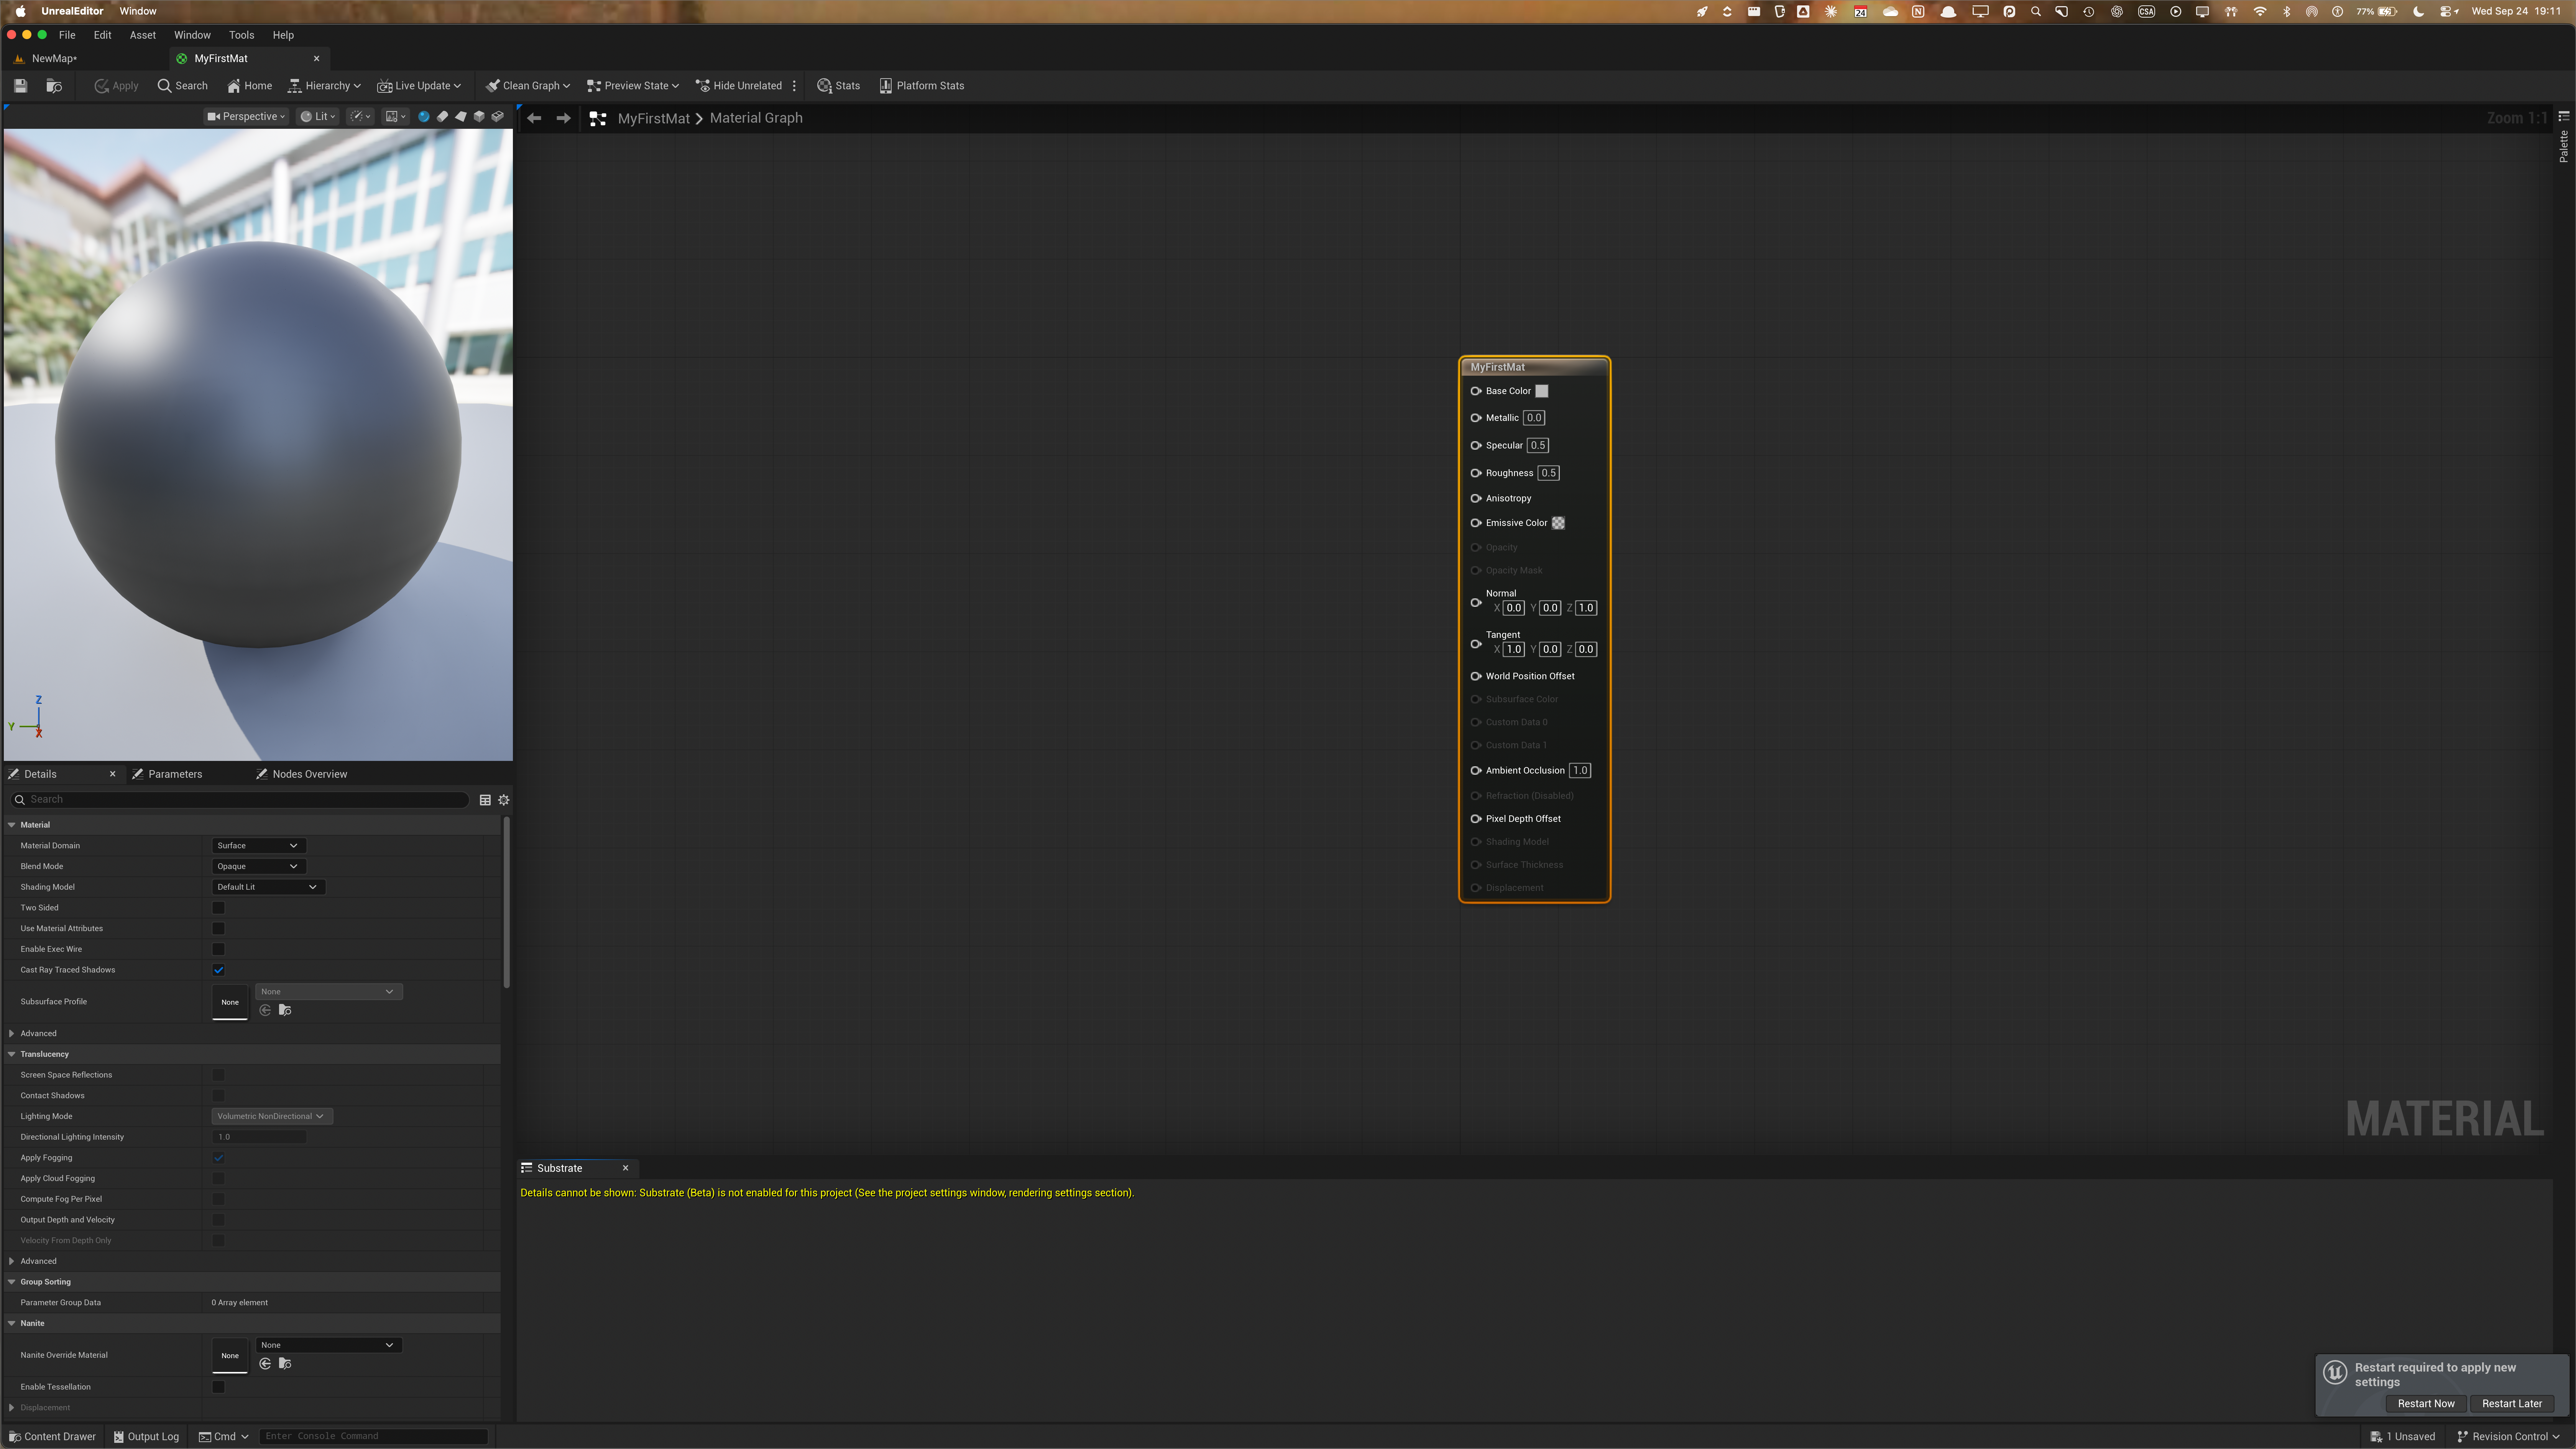This screenshot has width=2576, height=1449.
Task: Open the Clean Graph dropdown
Action: pyautogui.click(x=528, y=86)
